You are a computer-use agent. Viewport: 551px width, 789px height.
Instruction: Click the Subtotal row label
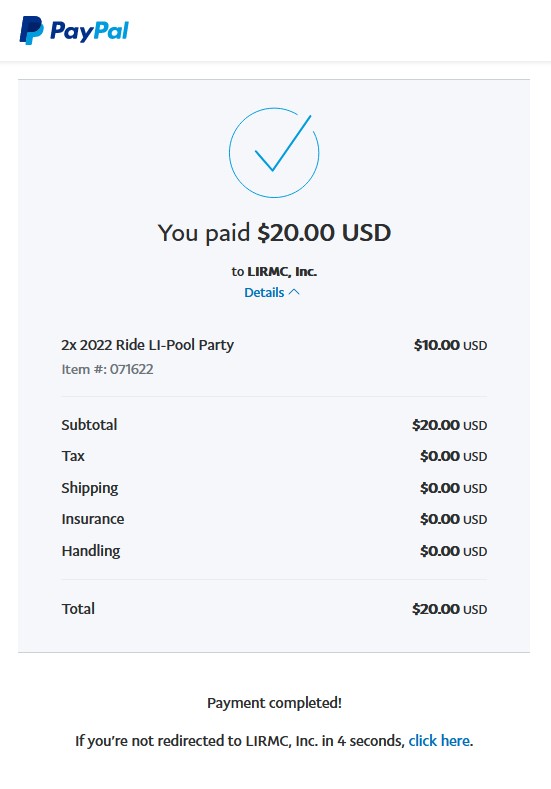(89, 425)
